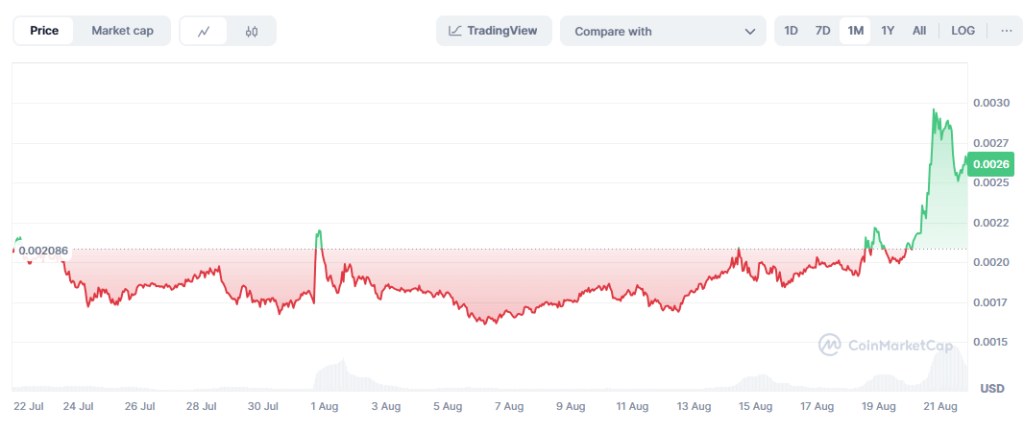1024x432 pixels.
Task: Click the 0.002086 baseline price label
Action: (42, 249)
